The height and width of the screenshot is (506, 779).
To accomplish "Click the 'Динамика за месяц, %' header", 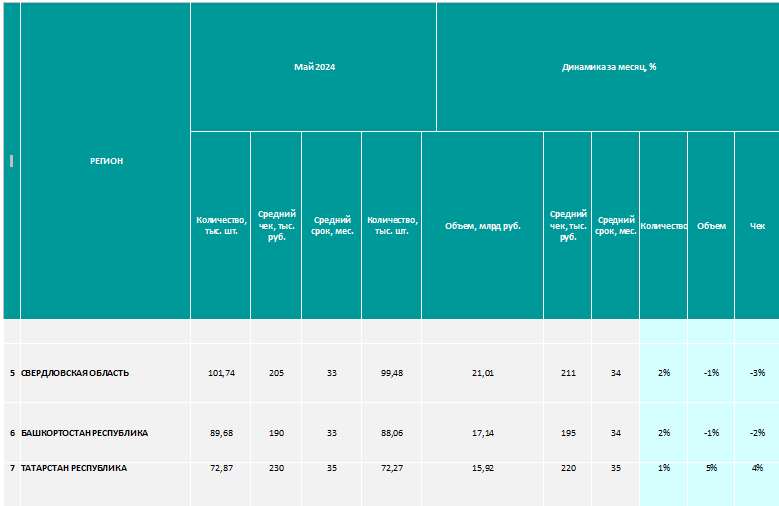I will (x=608, y=67).
